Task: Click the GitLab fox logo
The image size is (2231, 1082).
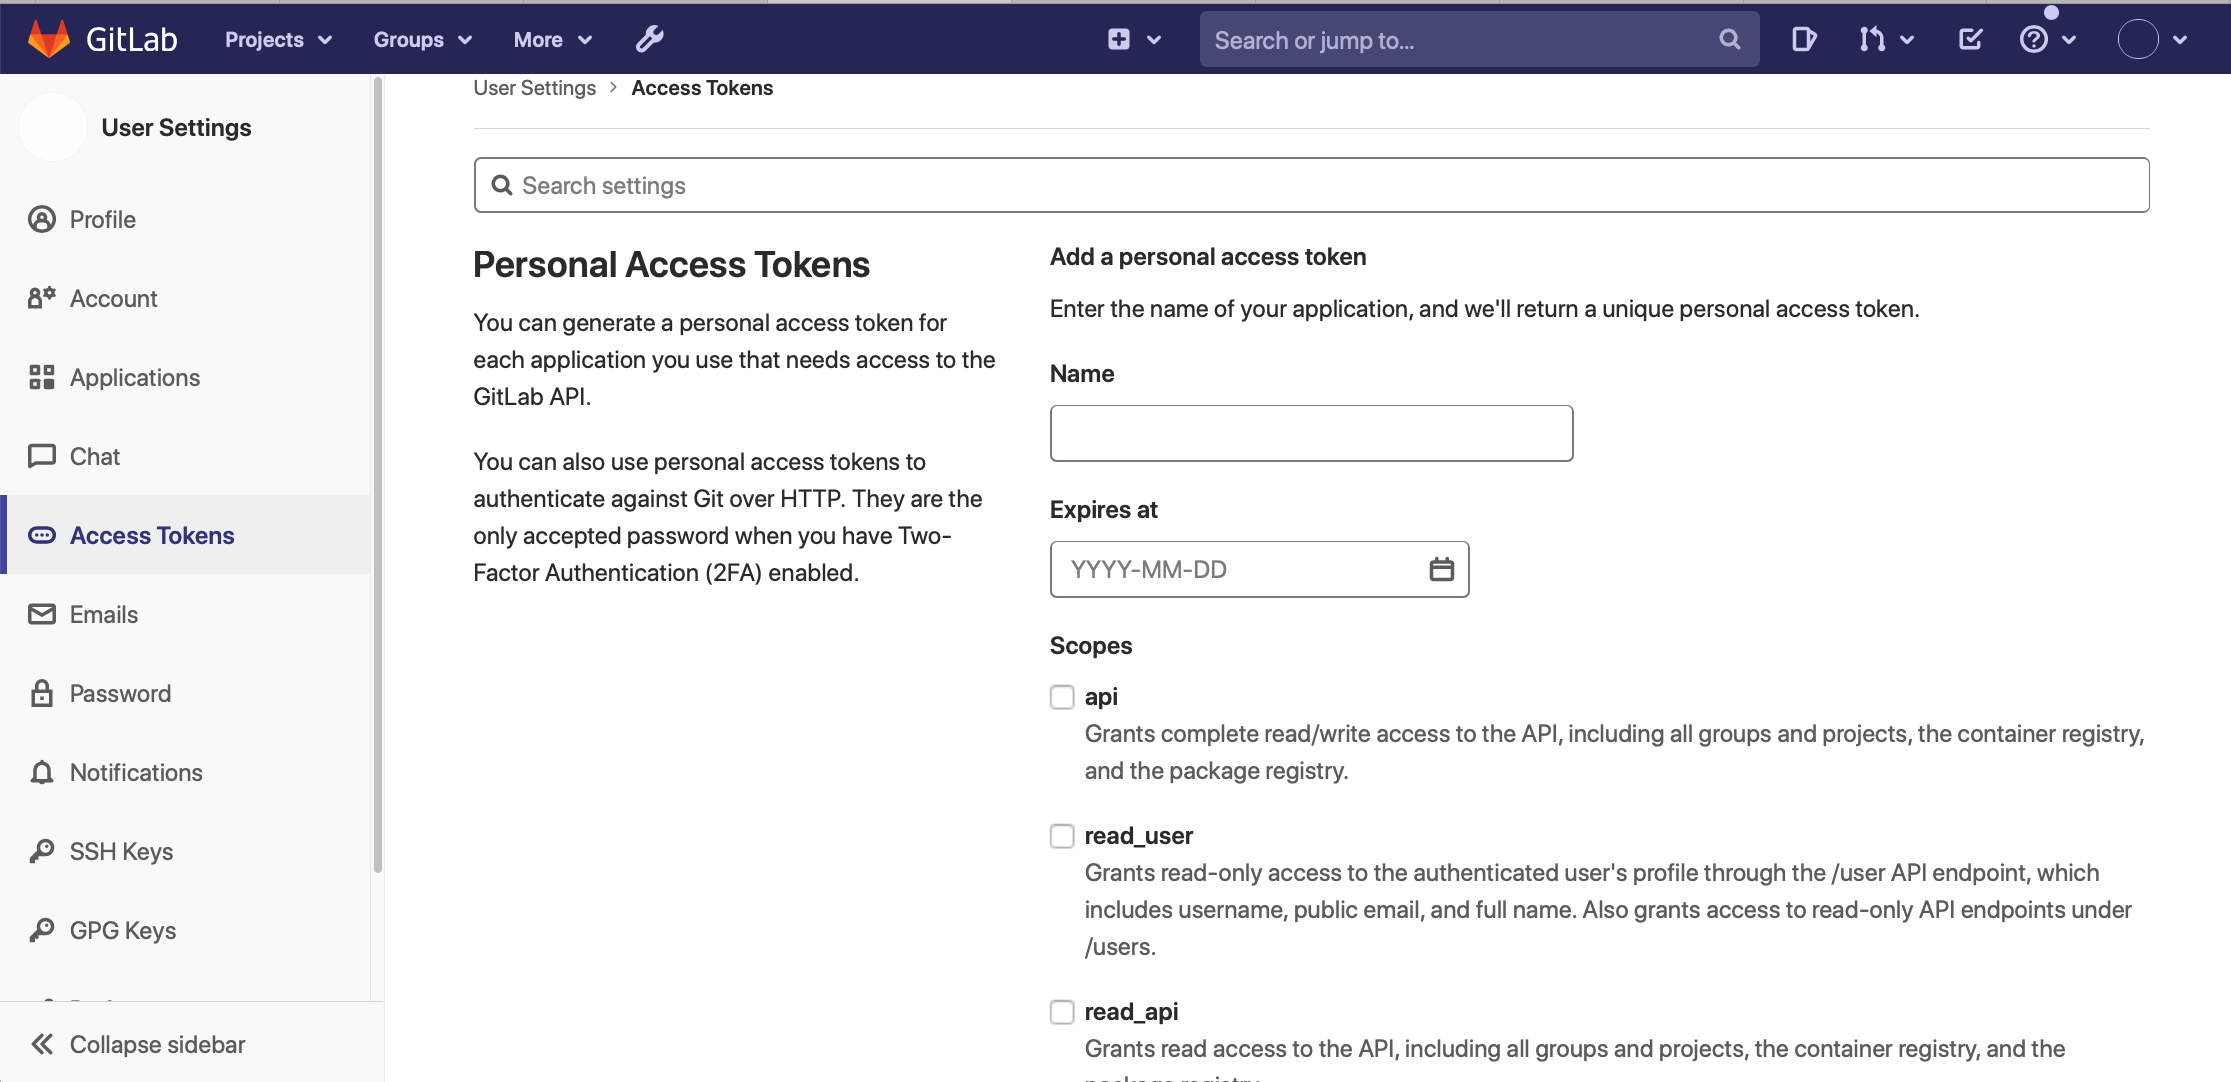Action: (x=48, y=39)
